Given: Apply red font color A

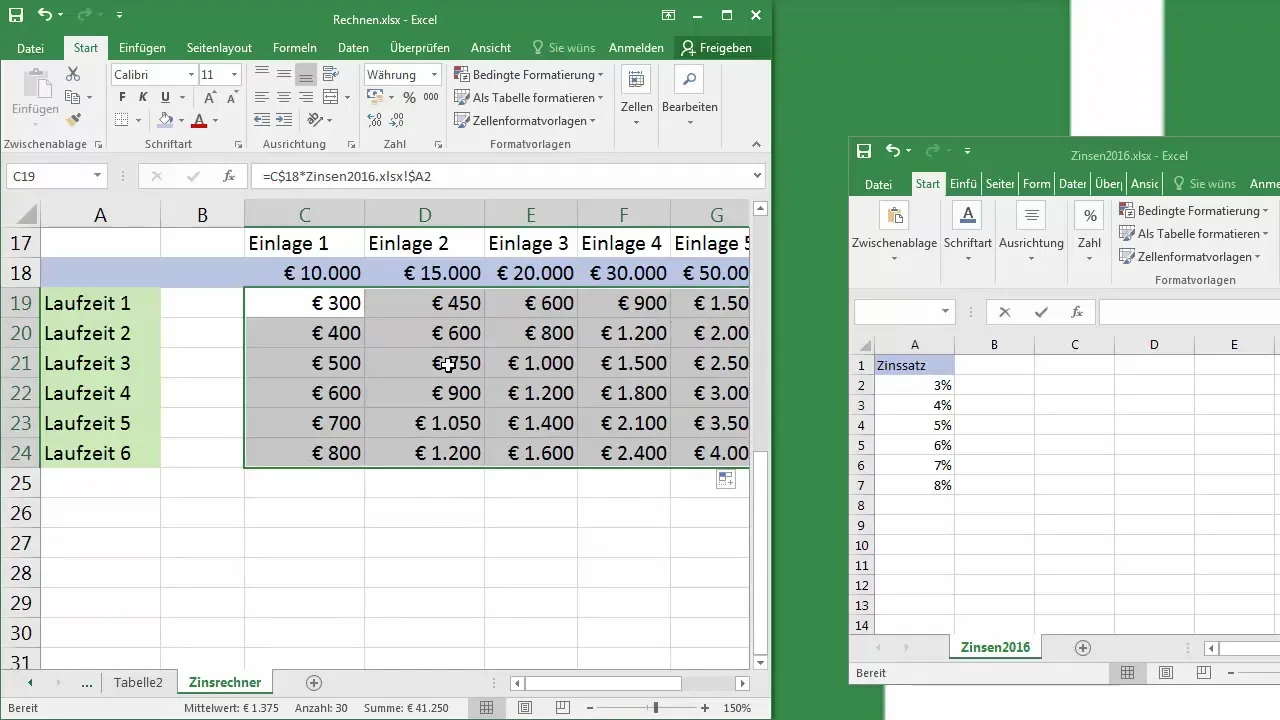Looking at the screenshot, I should click(x=199, y=120).
